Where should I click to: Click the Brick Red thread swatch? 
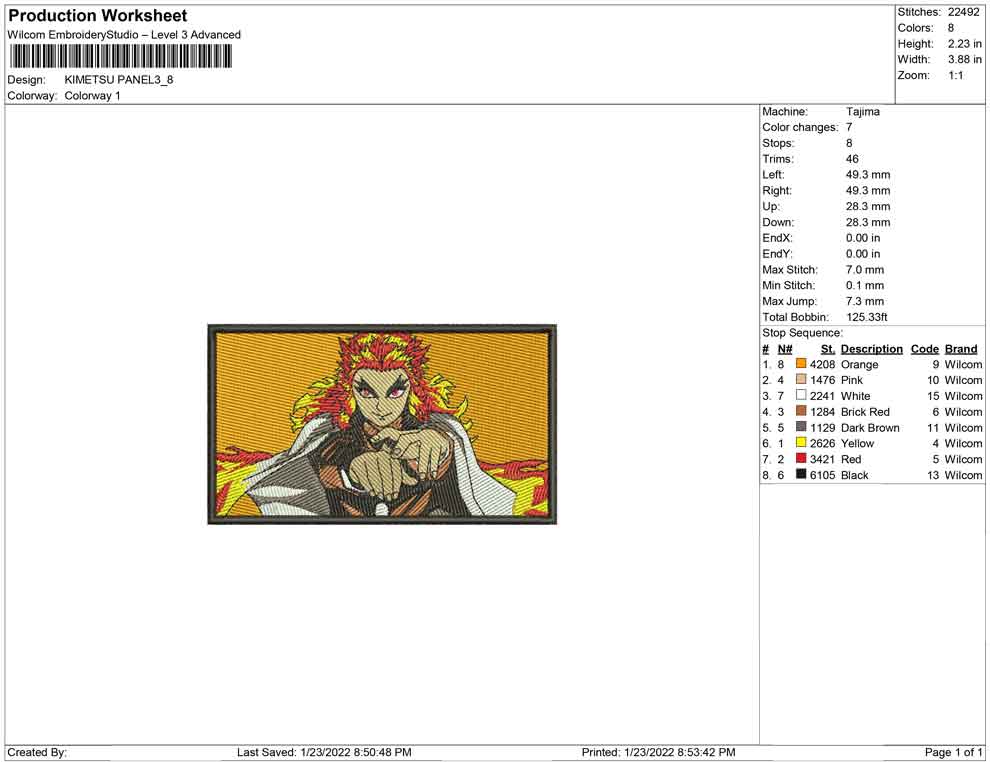(x=801, y=411)
